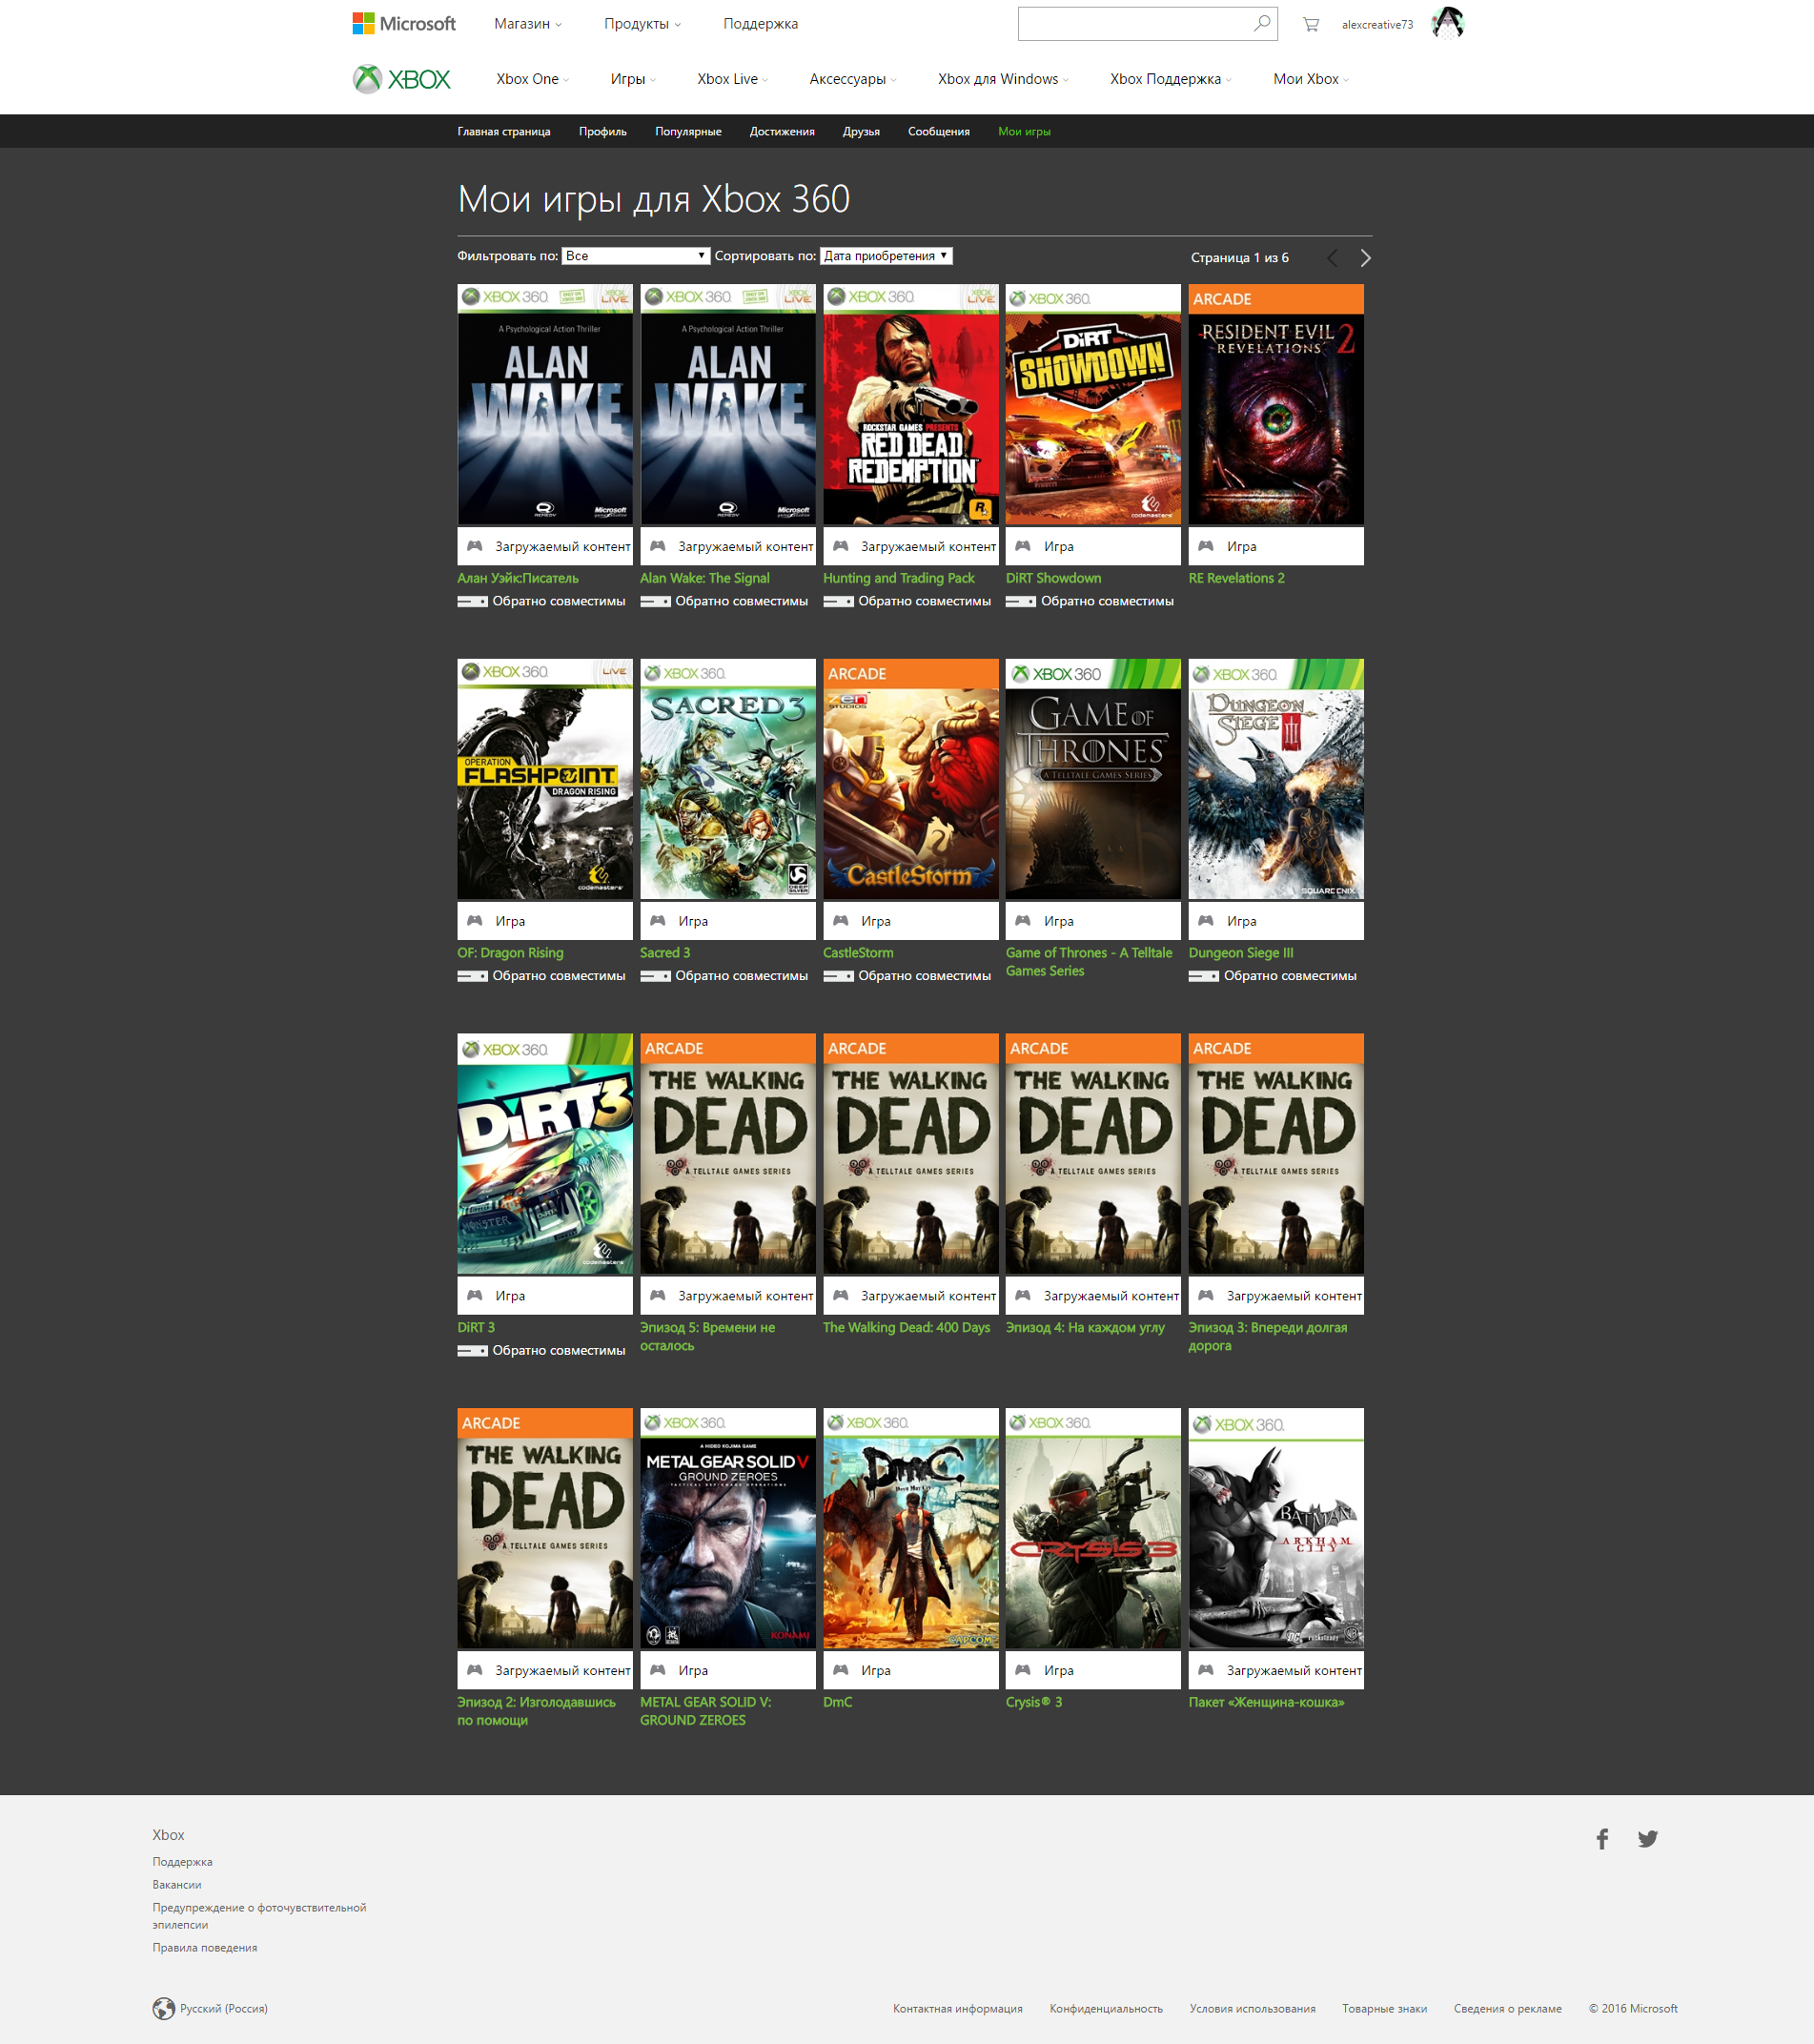This screenshot has height=2044, width=1814.
Task: Open the Алан Уэйк:Писатель link
Action: click(518, 578)
